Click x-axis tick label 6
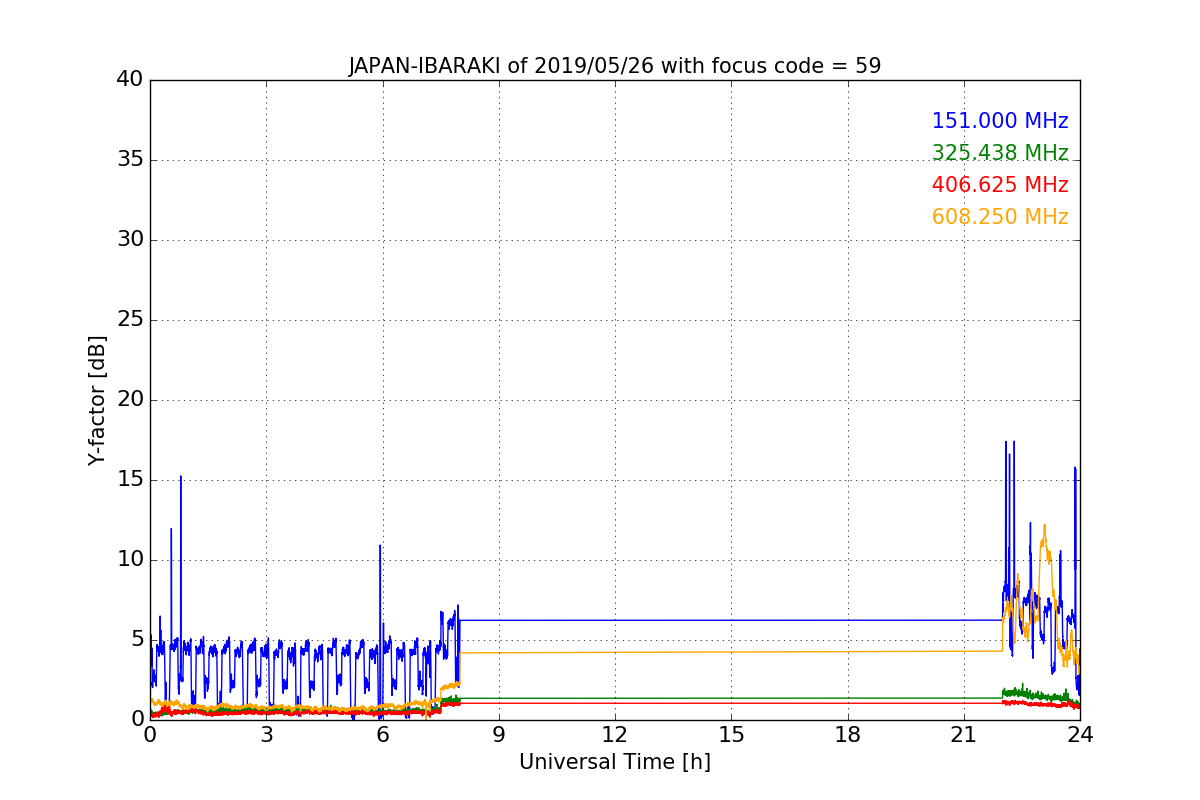 pyautogui.click(x=382, y=735)
